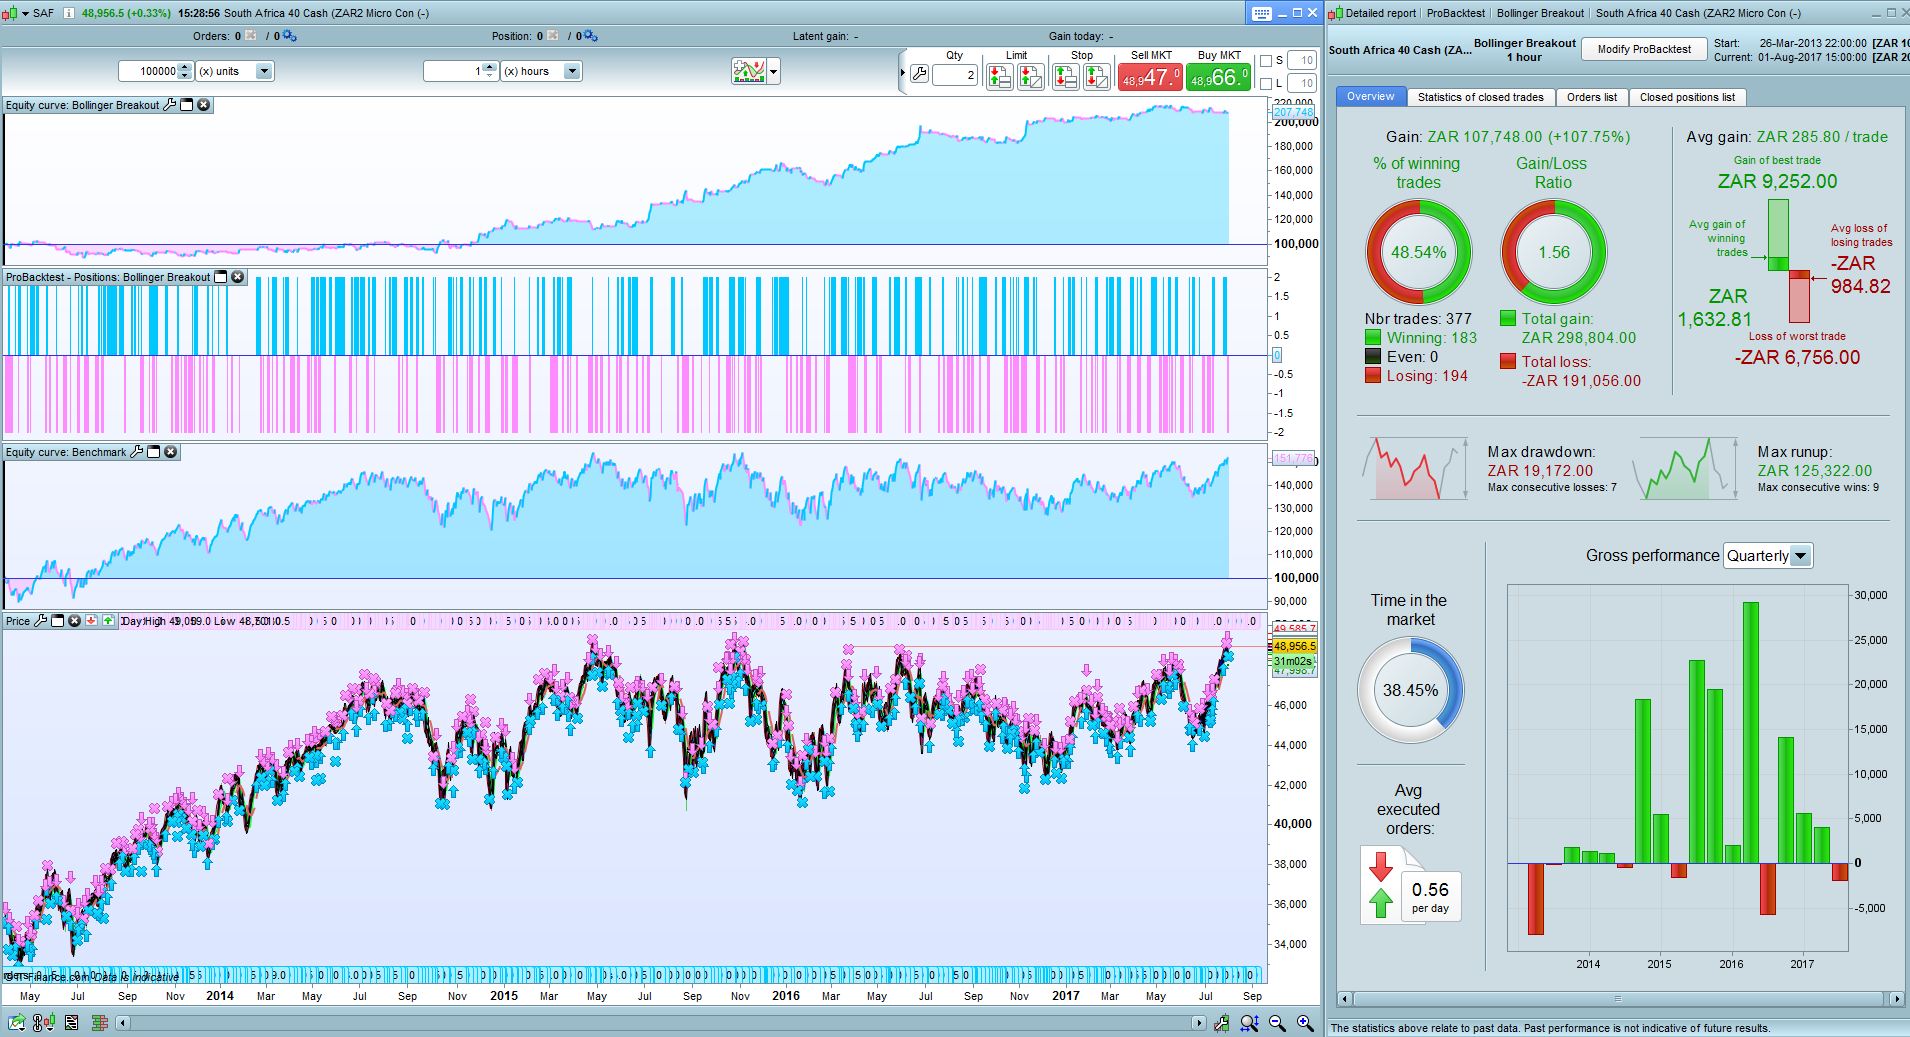Open the hours timeframe dropdown
Image resolution: width=1910 pixels, height=1037 pixels.
(x=572, y=71)
